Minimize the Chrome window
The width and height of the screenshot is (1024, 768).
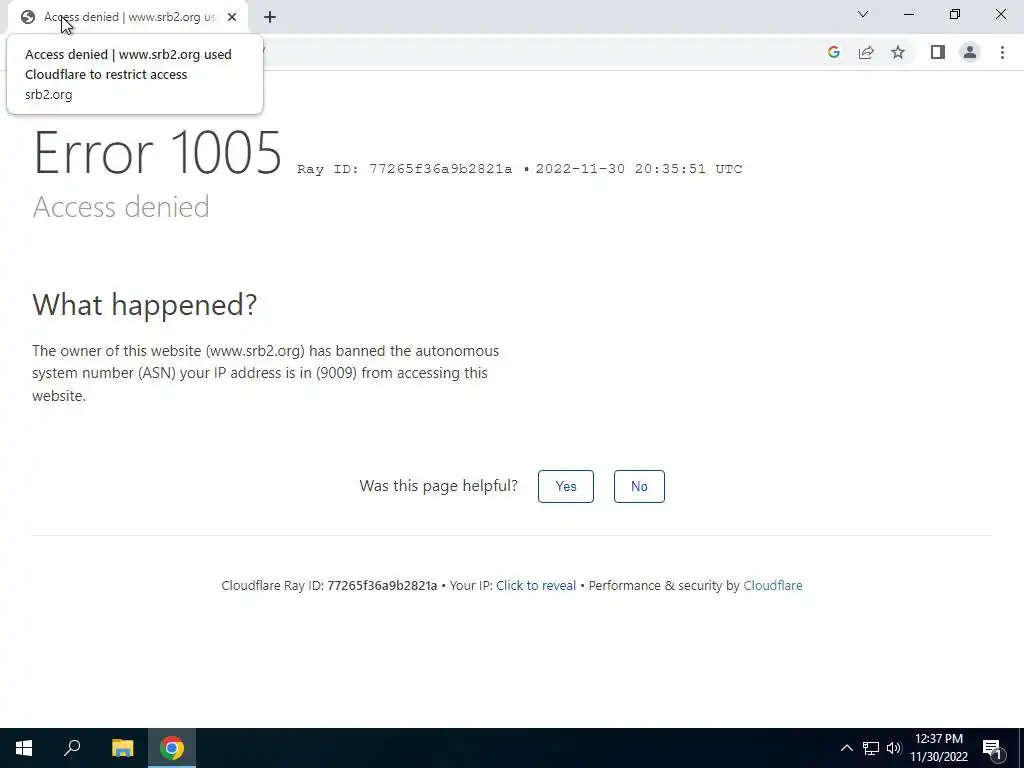(x=909, y=14)
